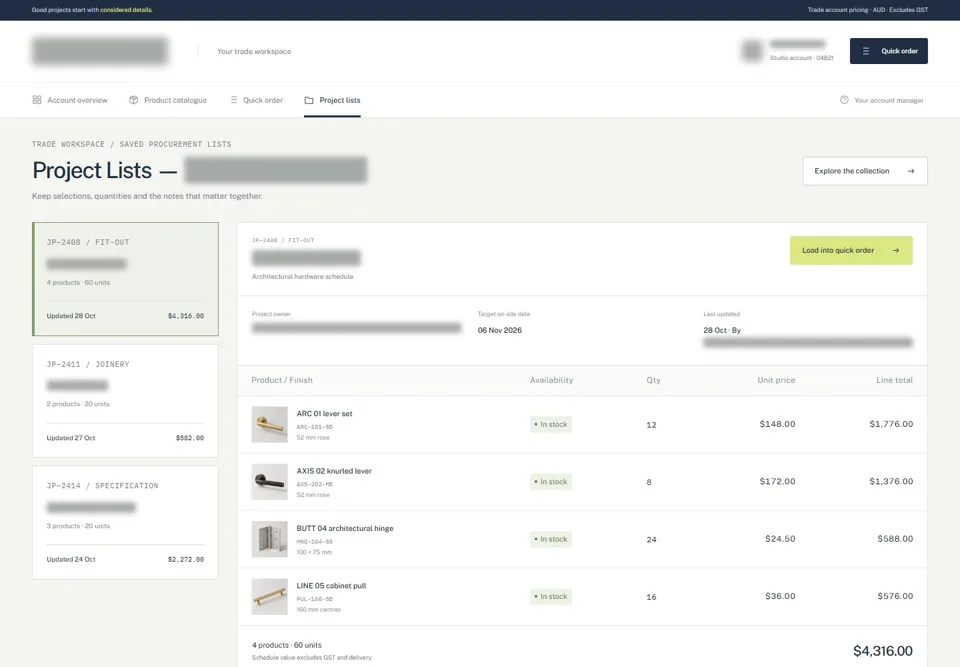Click In stock badge for LINE 05 cabinet pull
Viewport: 960px width, 667px height.
[x=551, y=597]
